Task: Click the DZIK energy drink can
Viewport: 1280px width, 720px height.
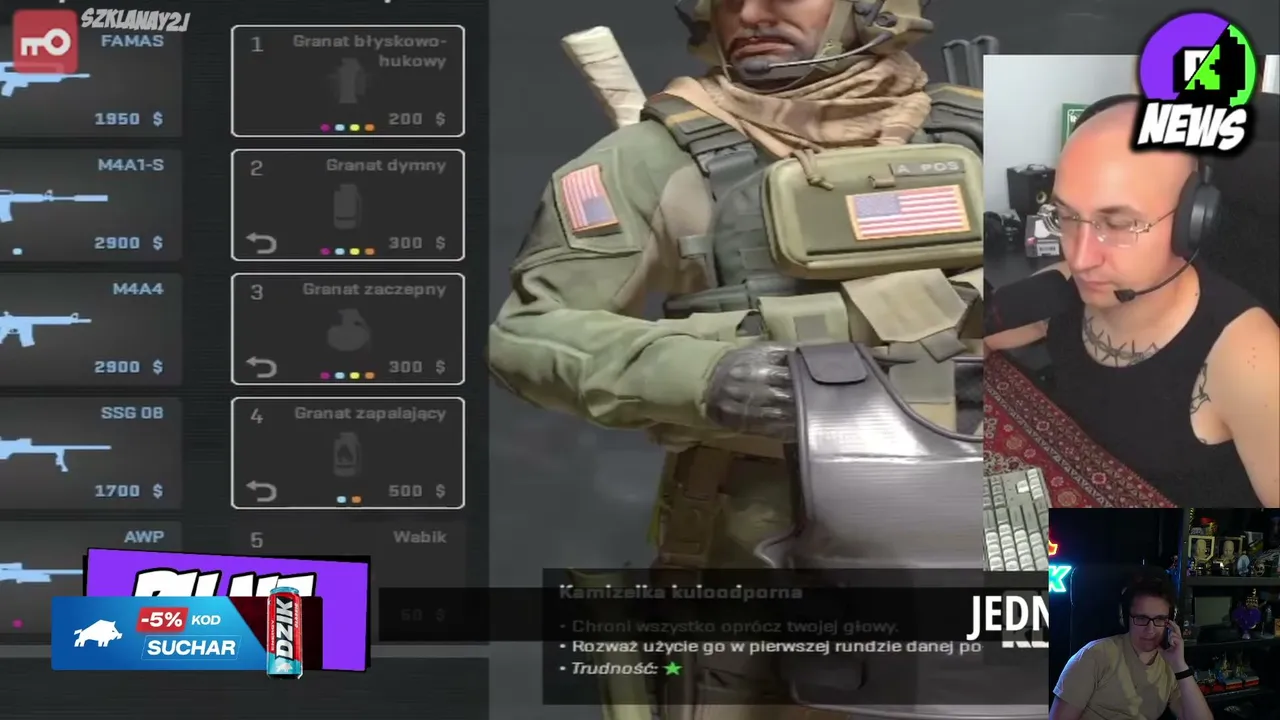Action: 284,632
